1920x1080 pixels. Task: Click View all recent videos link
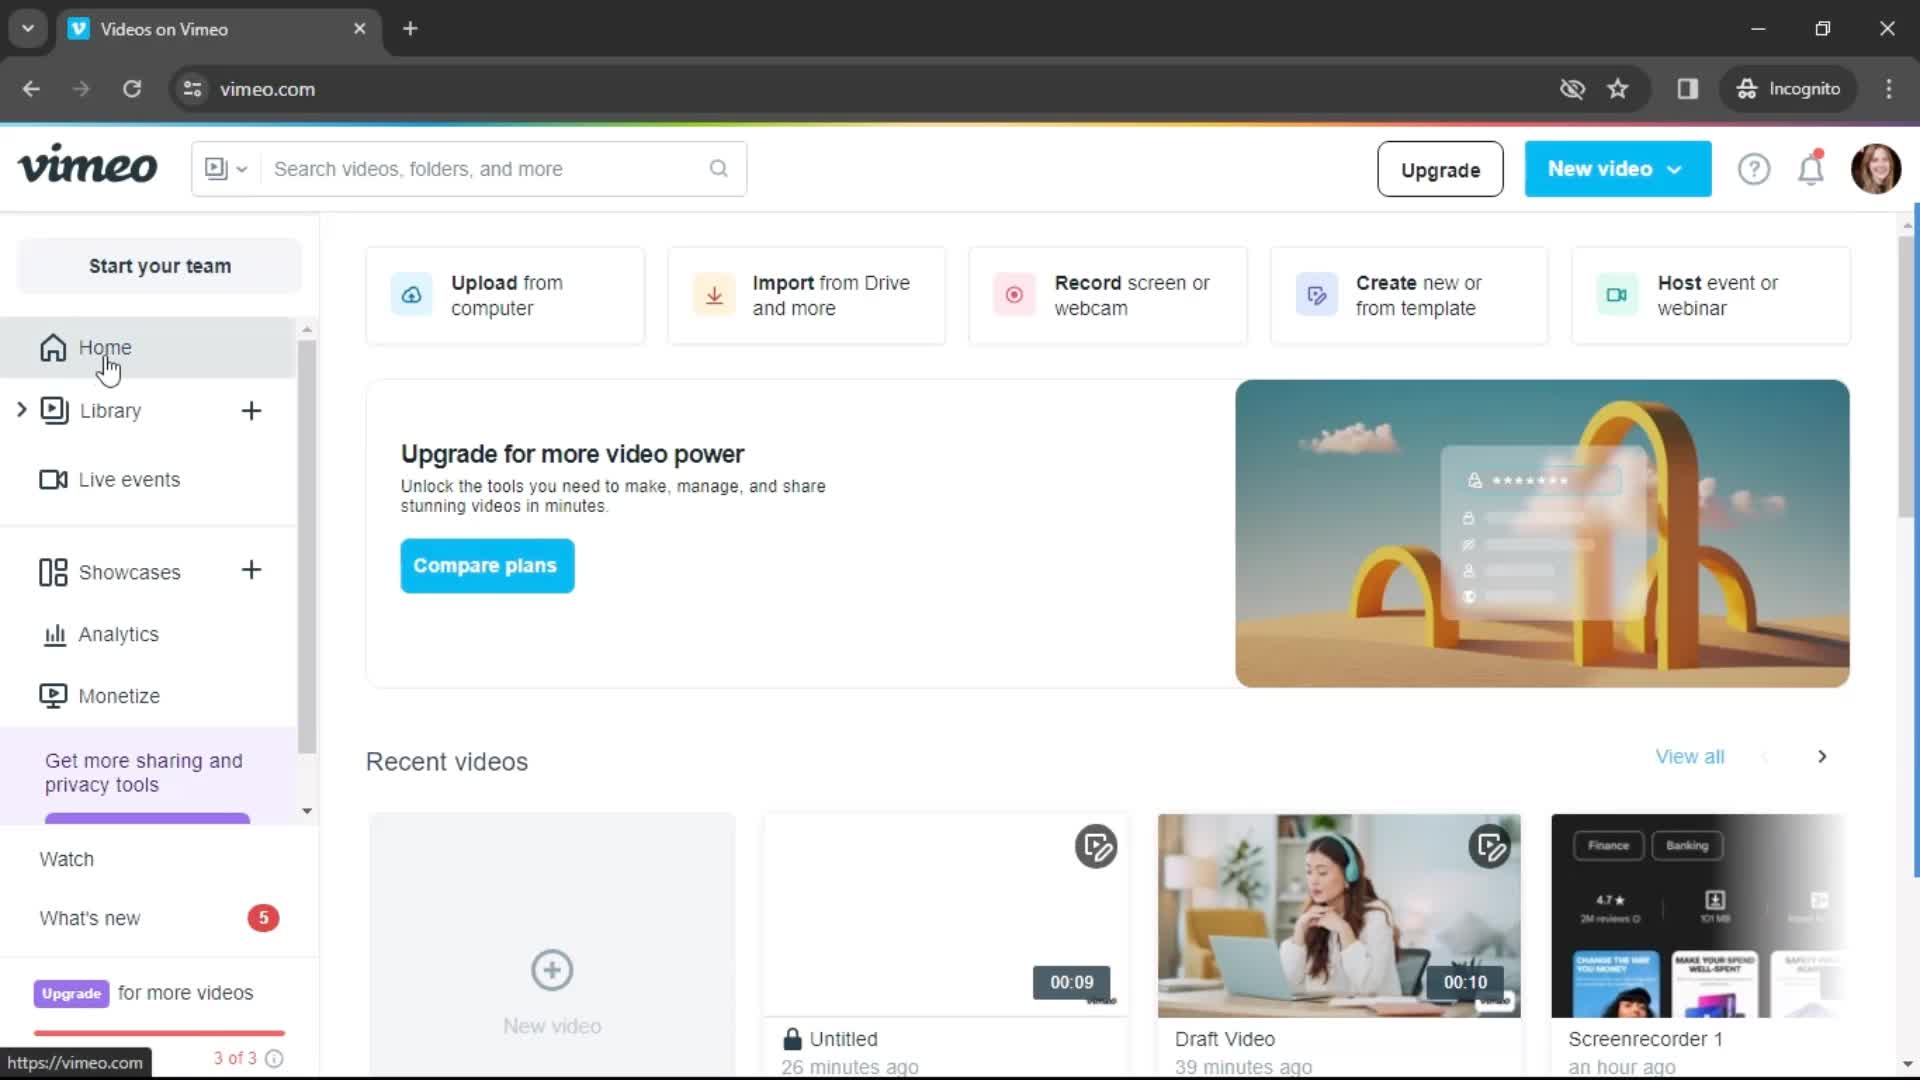(1689, 757)
